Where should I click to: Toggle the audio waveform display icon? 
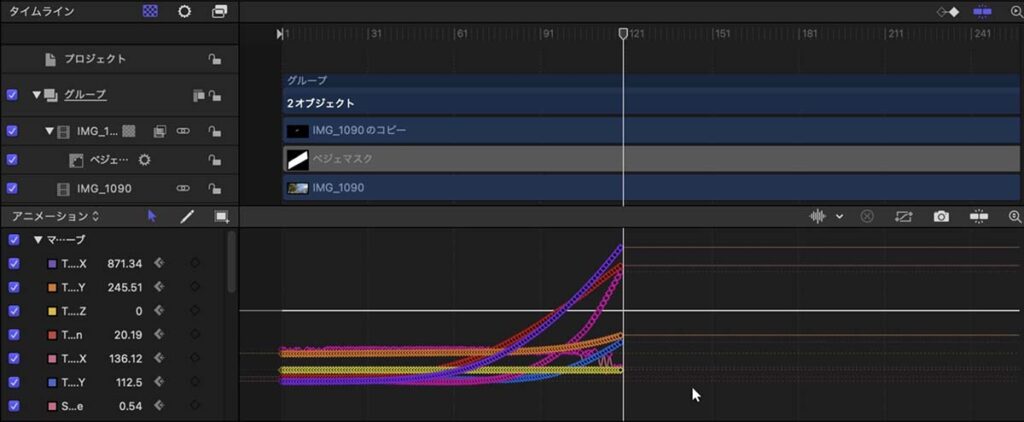818,216
